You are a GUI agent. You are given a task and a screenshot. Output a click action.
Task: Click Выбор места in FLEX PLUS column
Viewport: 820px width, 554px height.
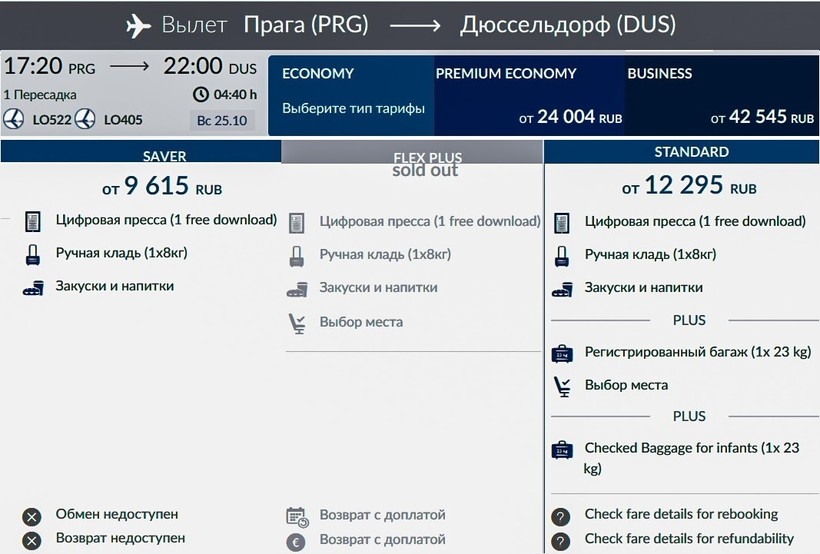pos(361,322)
